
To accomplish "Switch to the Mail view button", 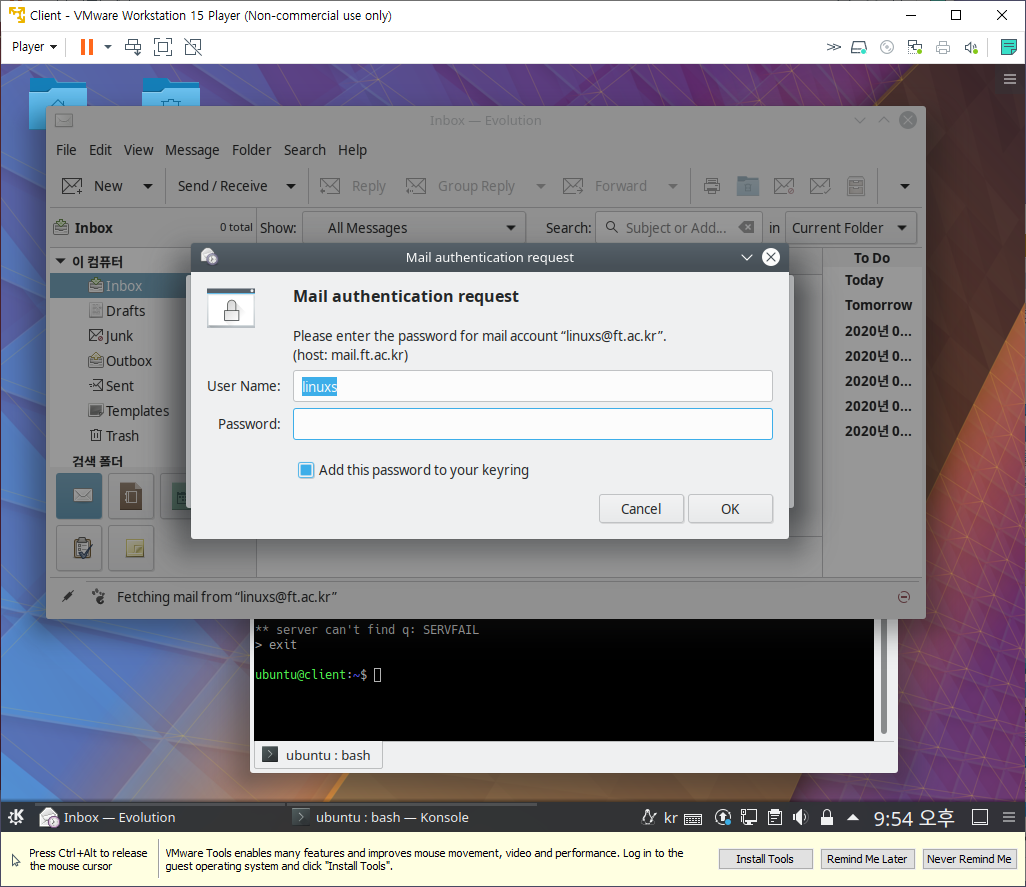I will [79, 496].
